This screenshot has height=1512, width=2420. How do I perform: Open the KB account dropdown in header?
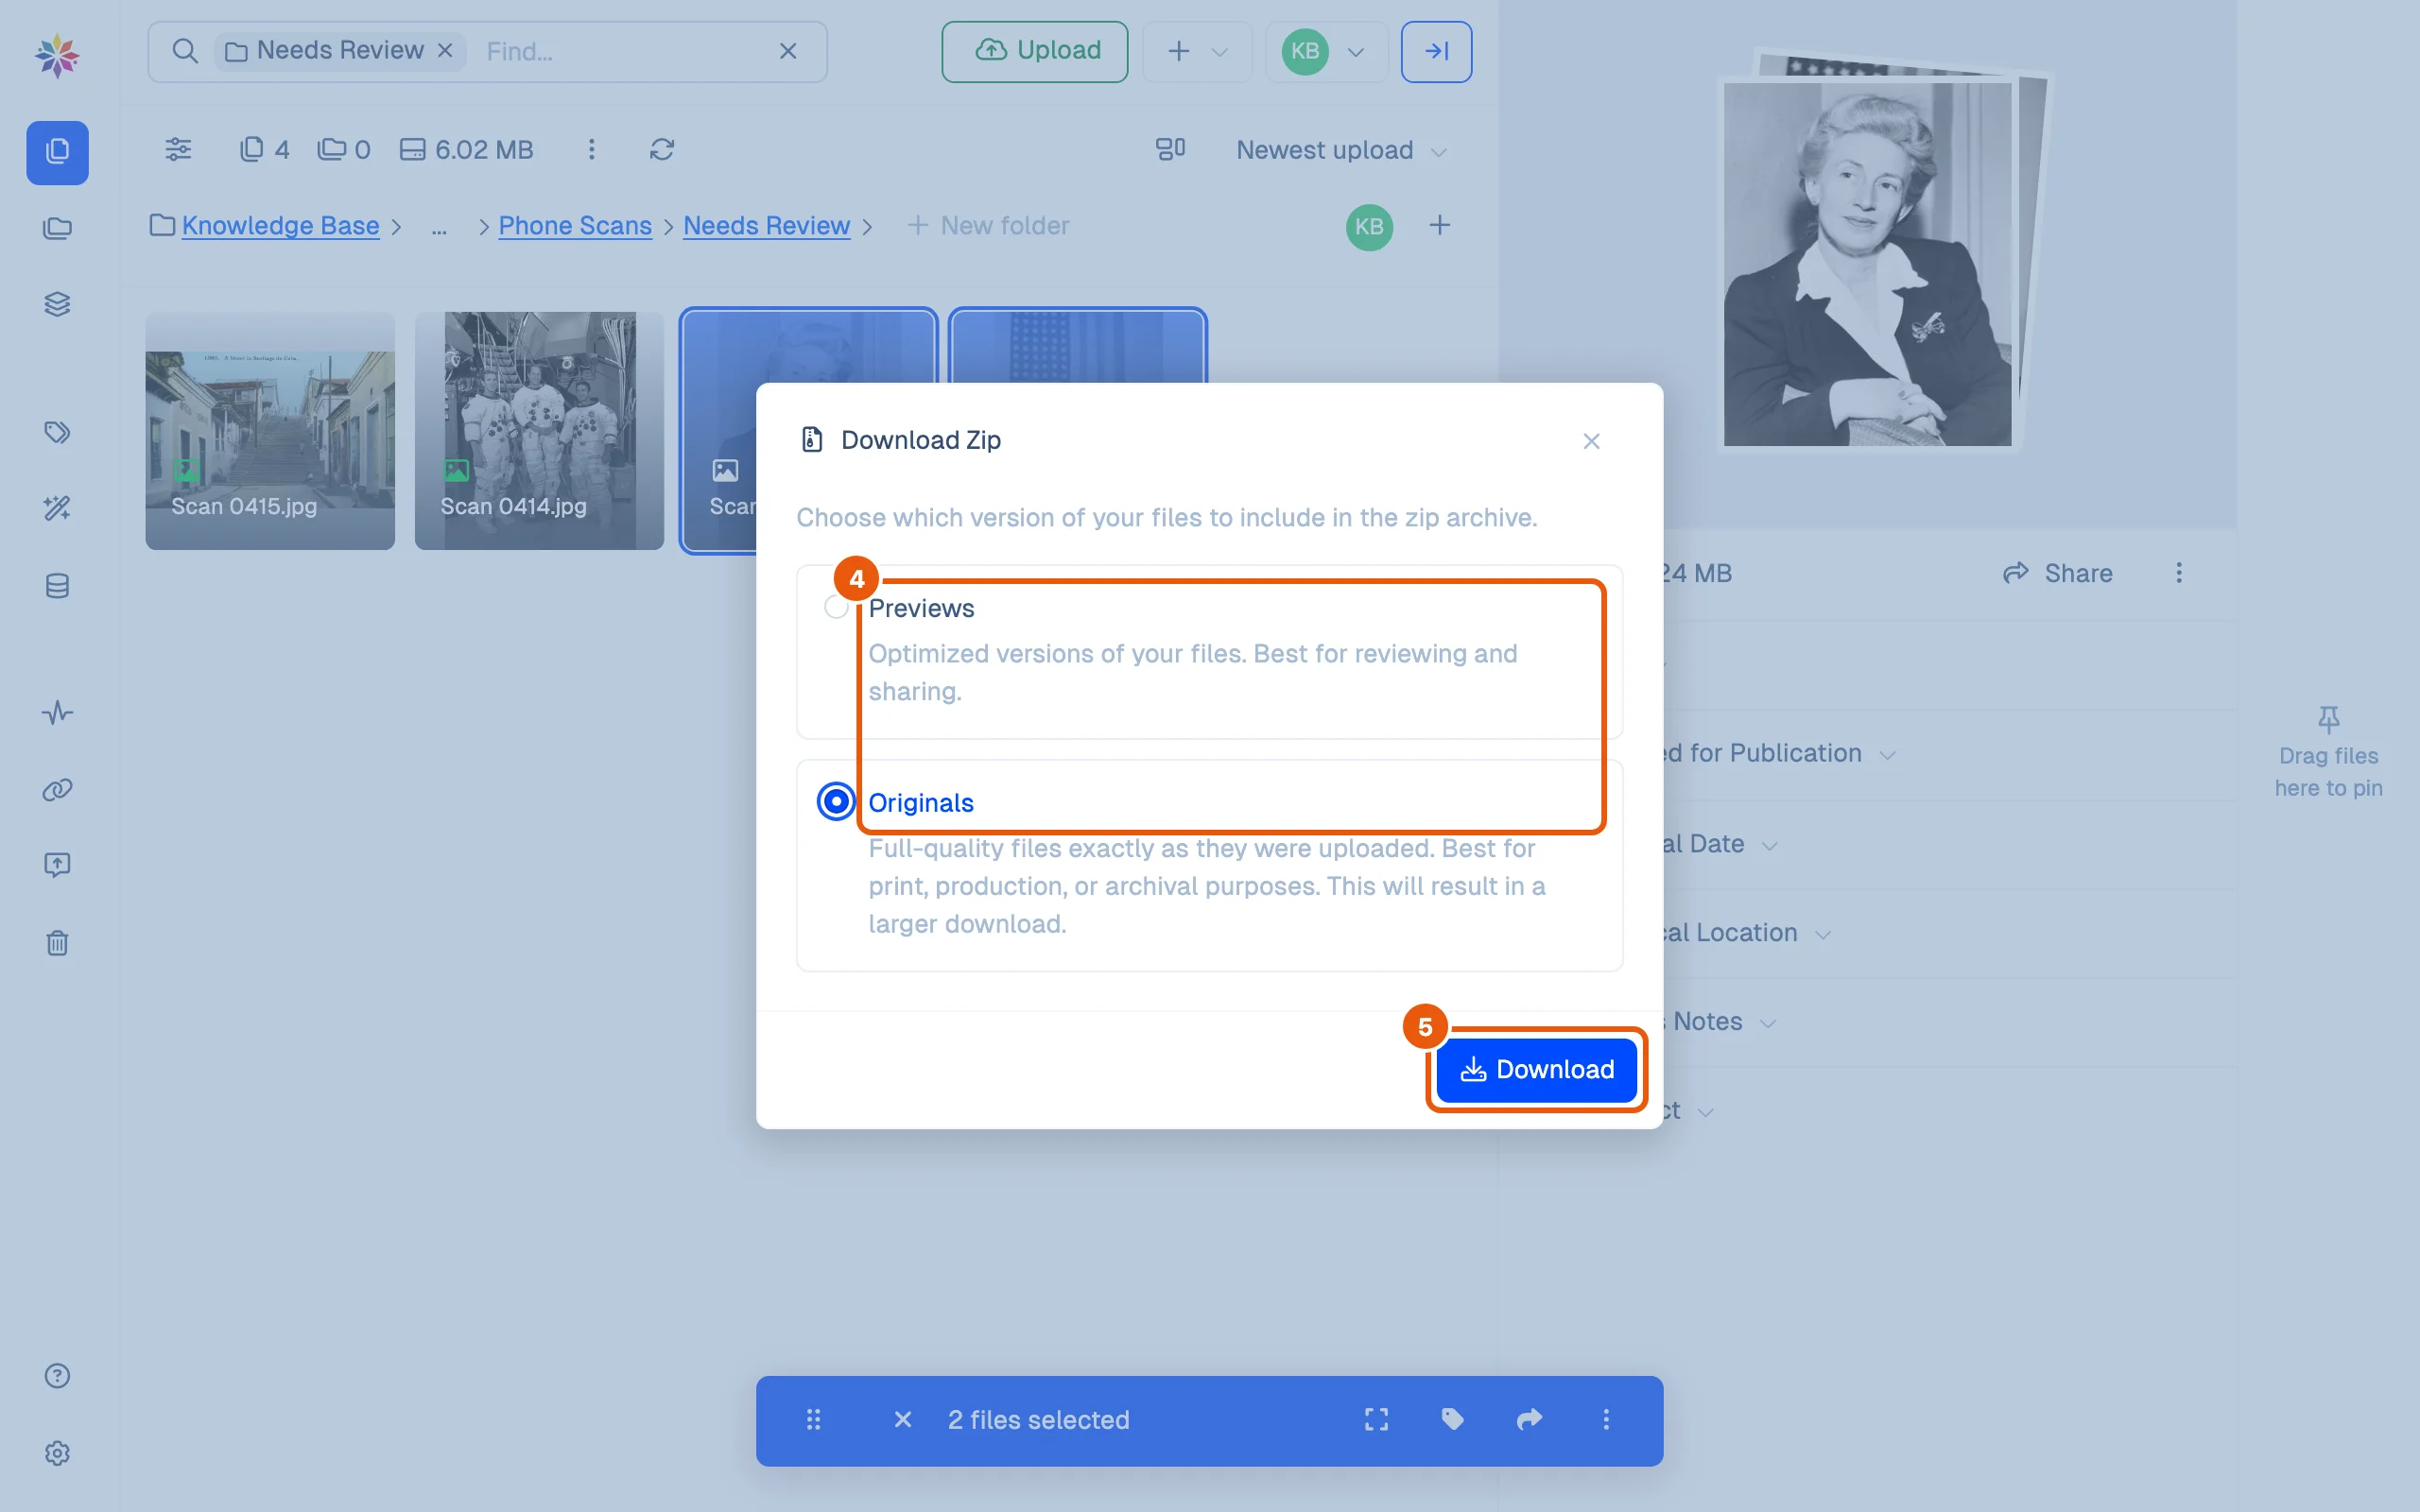point(1325,51)
